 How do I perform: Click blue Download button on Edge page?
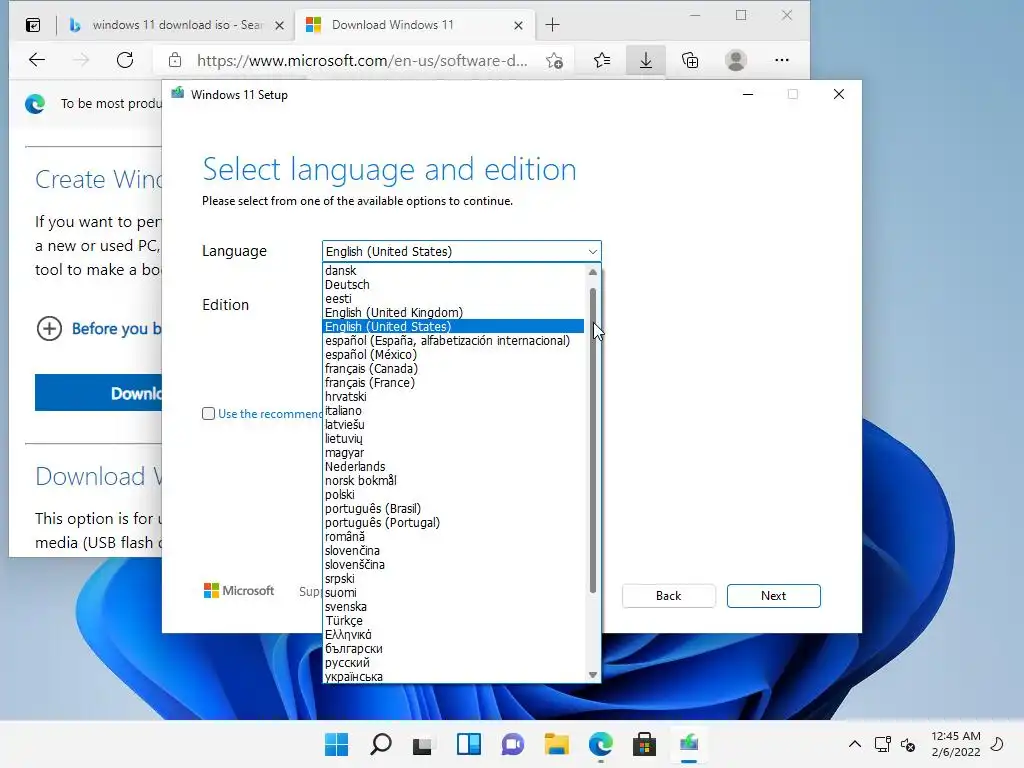(98, 392)
